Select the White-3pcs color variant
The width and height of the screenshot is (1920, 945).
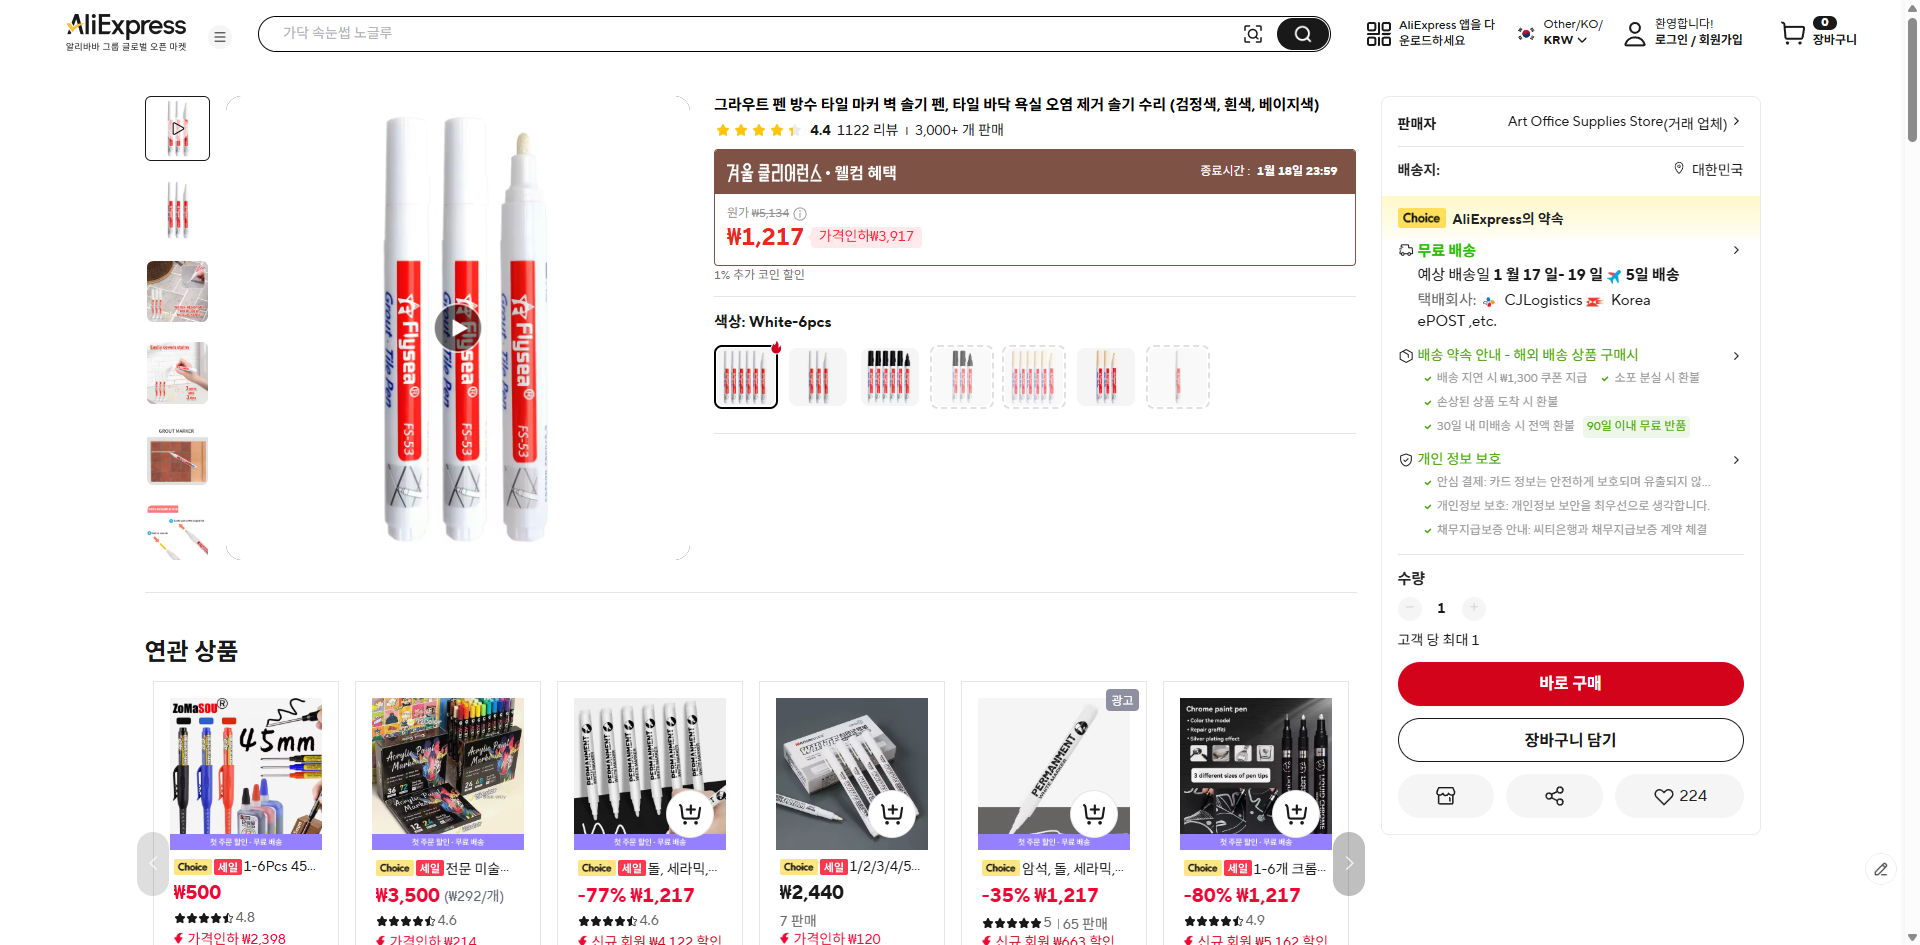pyautogui.click(x=817, y=376)
